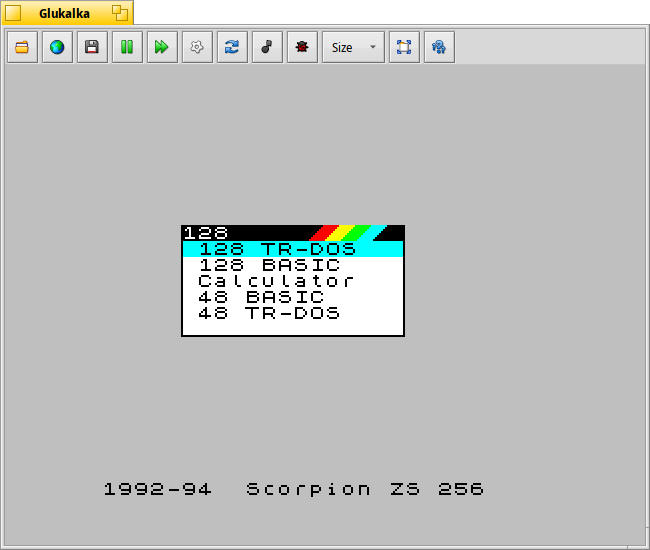Click the zoom button on the Glukalka tab
Viewport: 650px width, 550px height.
coord(120,13)
